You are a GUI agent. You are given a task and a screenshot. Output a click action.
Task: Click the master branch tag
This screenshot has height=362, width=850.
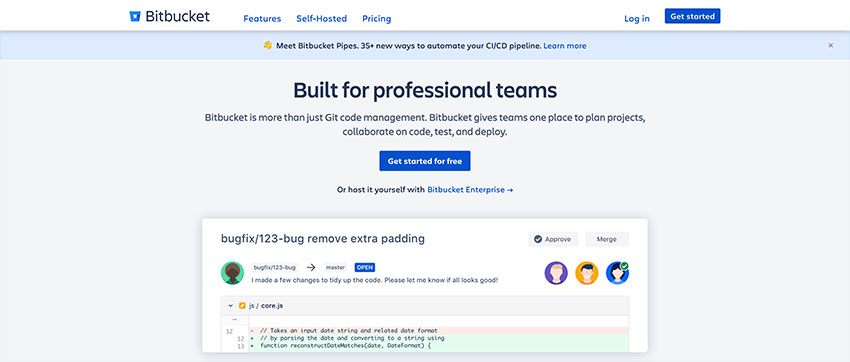click(x=335, y=267)
